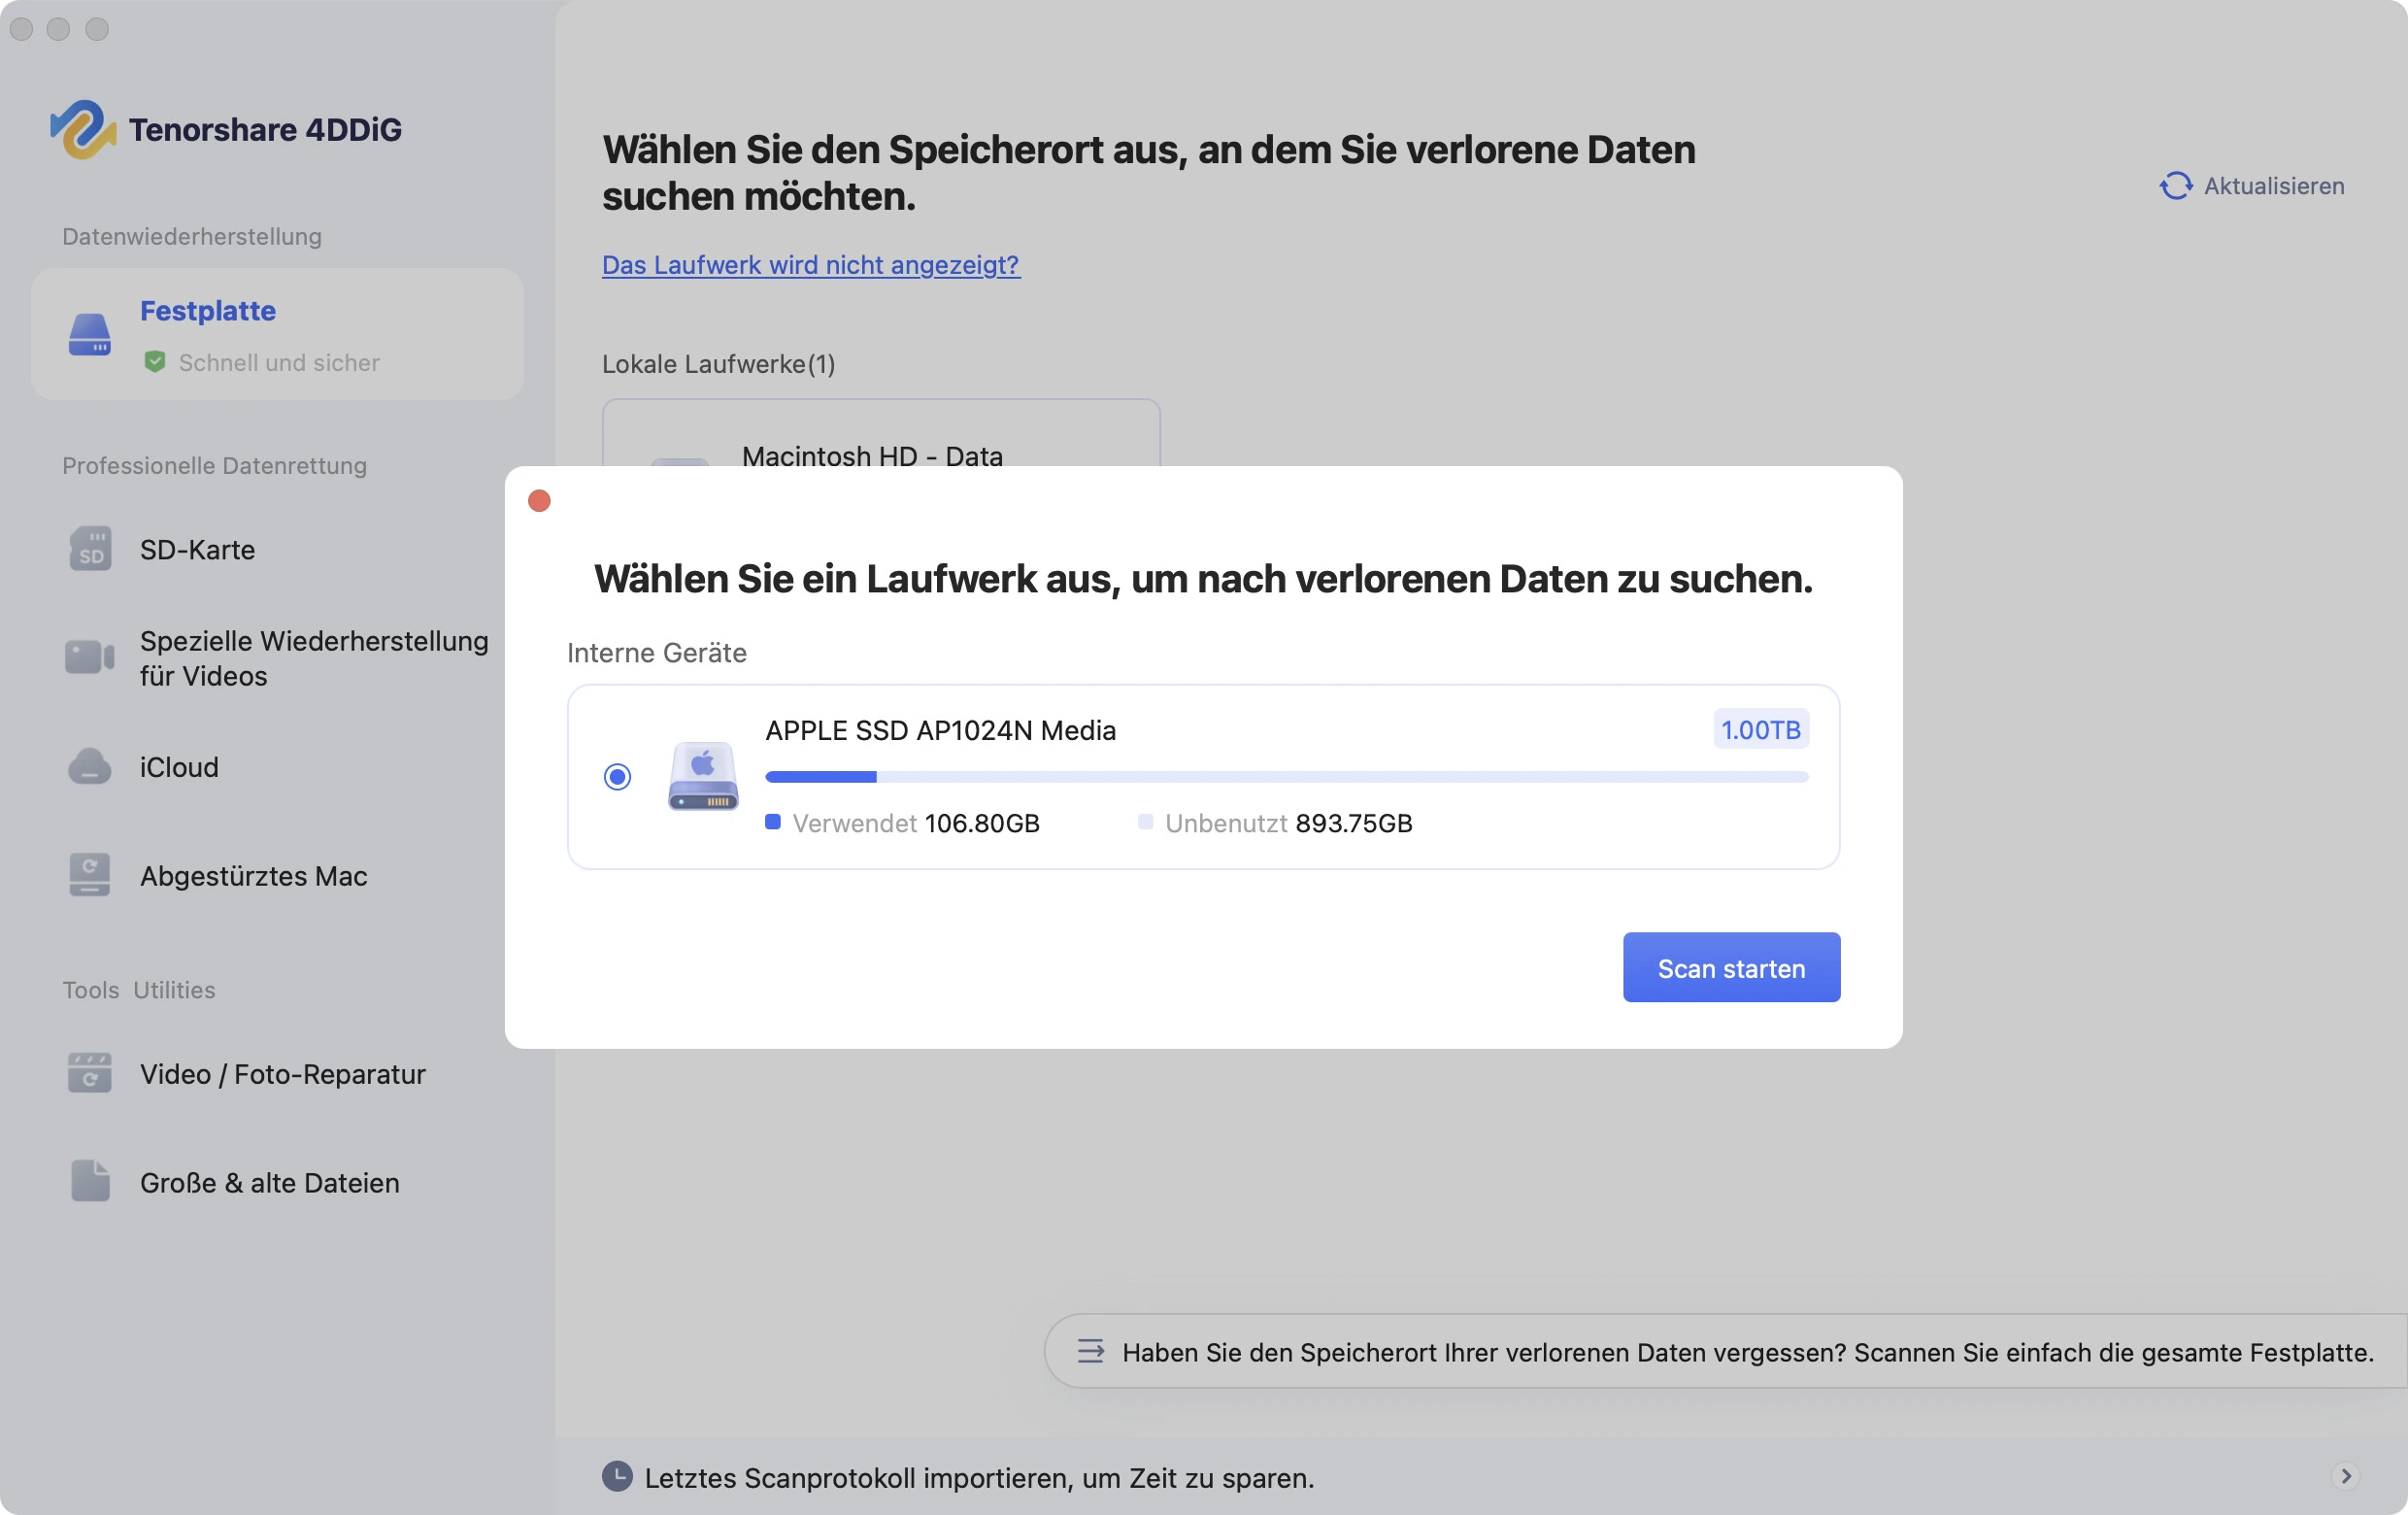Viewport: 2408px width, 1515px height.
Task: Click the green shield icon beside Schnell und sicher
Action: (155, 362)
